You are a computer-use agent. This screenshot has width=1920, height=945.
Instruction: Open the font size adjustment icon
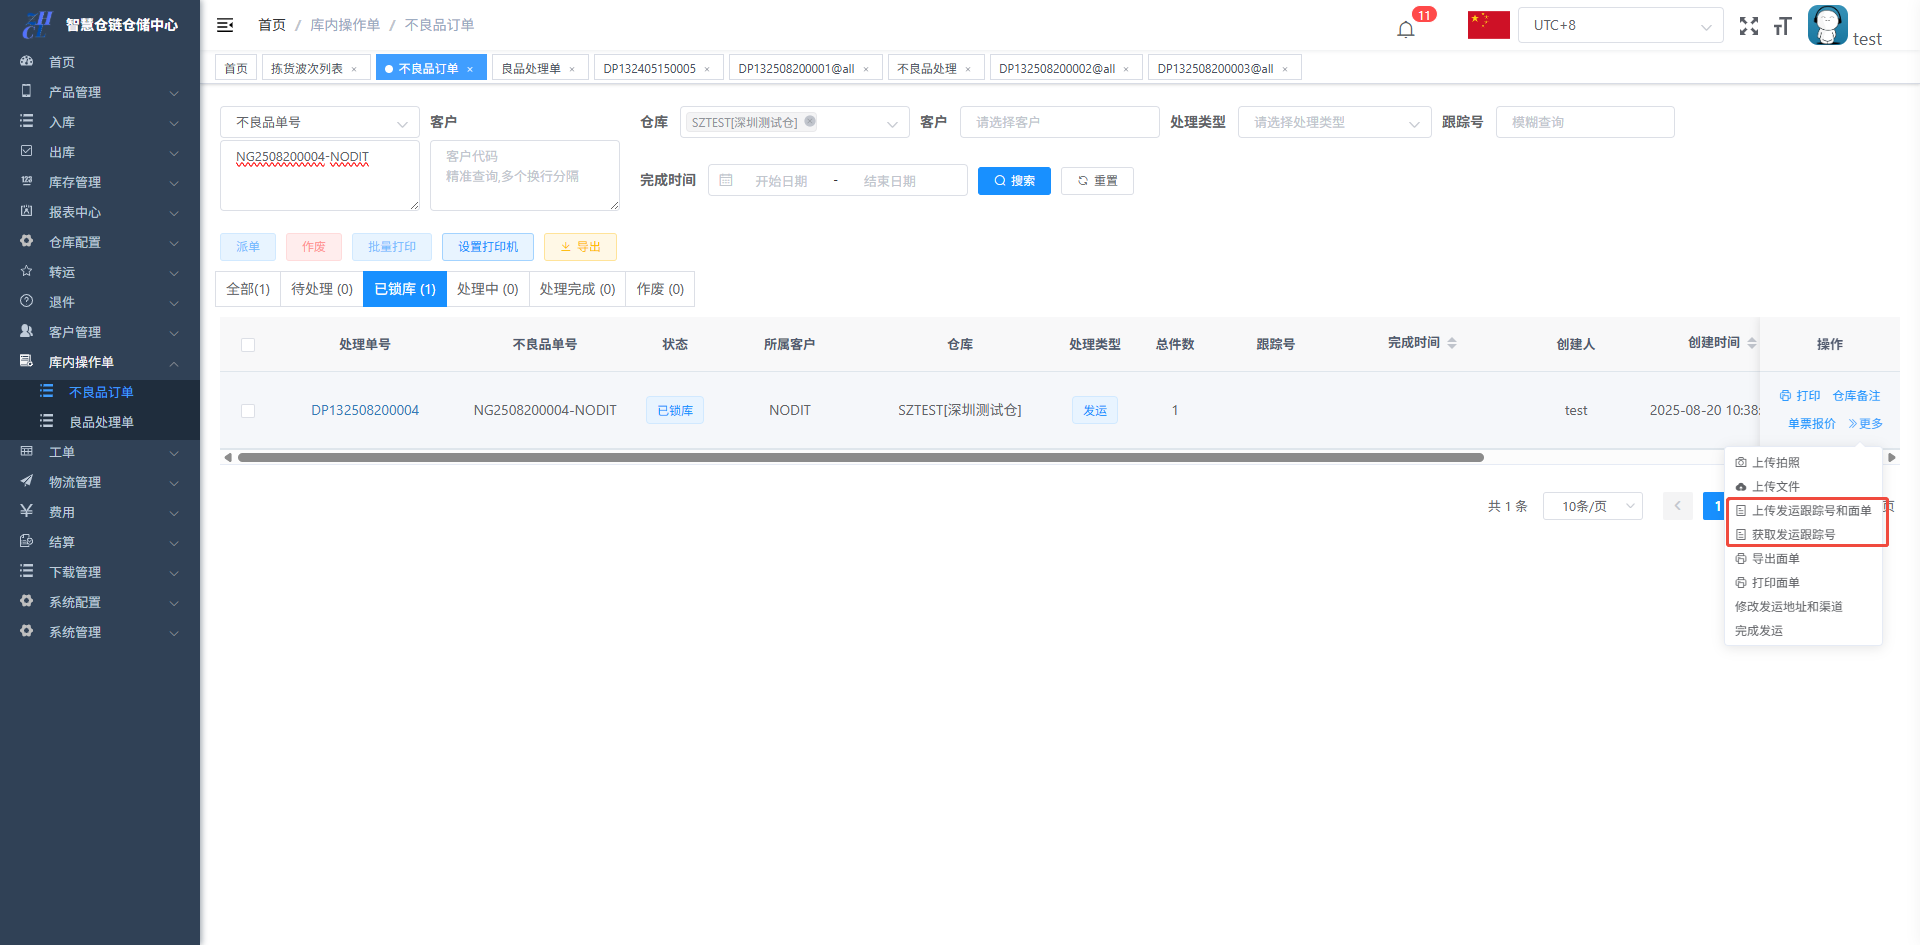tap(1782, 26)
